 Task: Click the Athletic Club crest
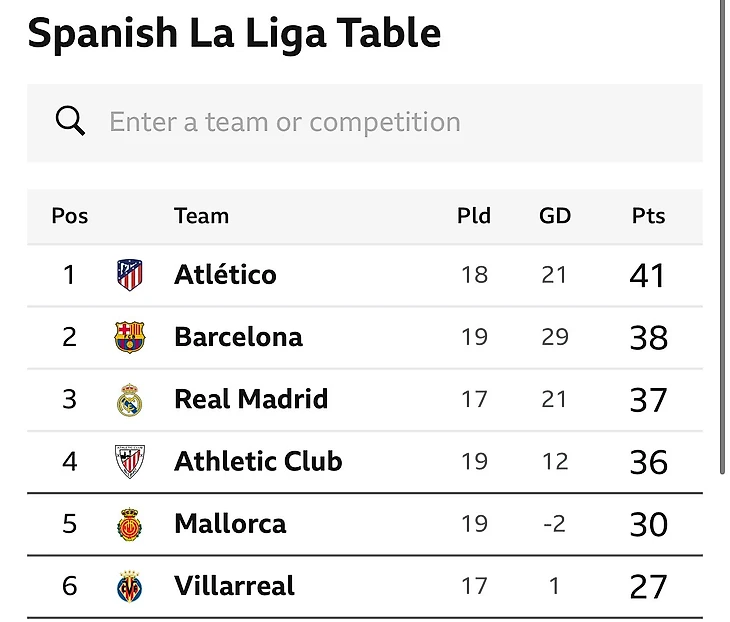[130, 462]
